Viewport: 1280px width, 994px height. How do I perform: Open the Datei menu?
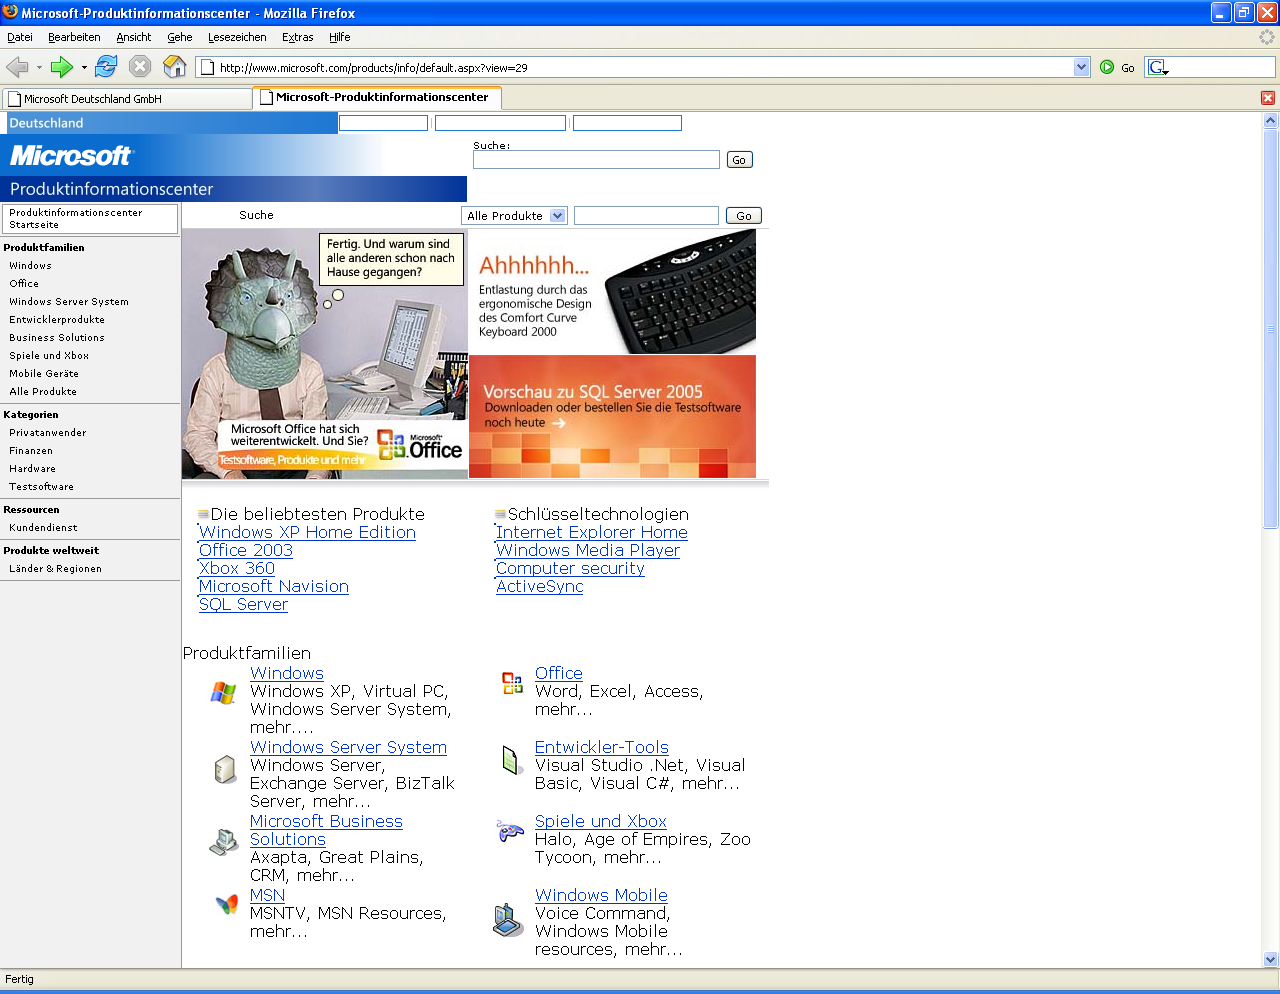(20, 37)
